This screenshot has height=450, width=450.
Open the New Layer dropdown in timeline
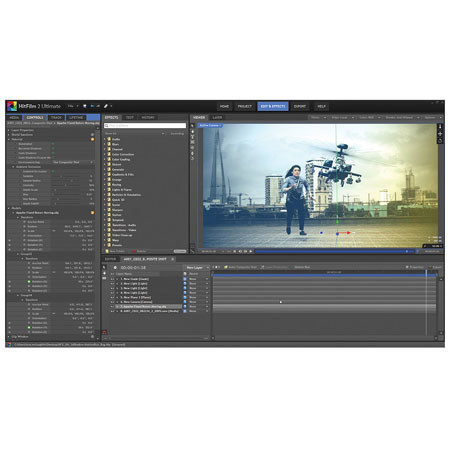pos(197,267)
